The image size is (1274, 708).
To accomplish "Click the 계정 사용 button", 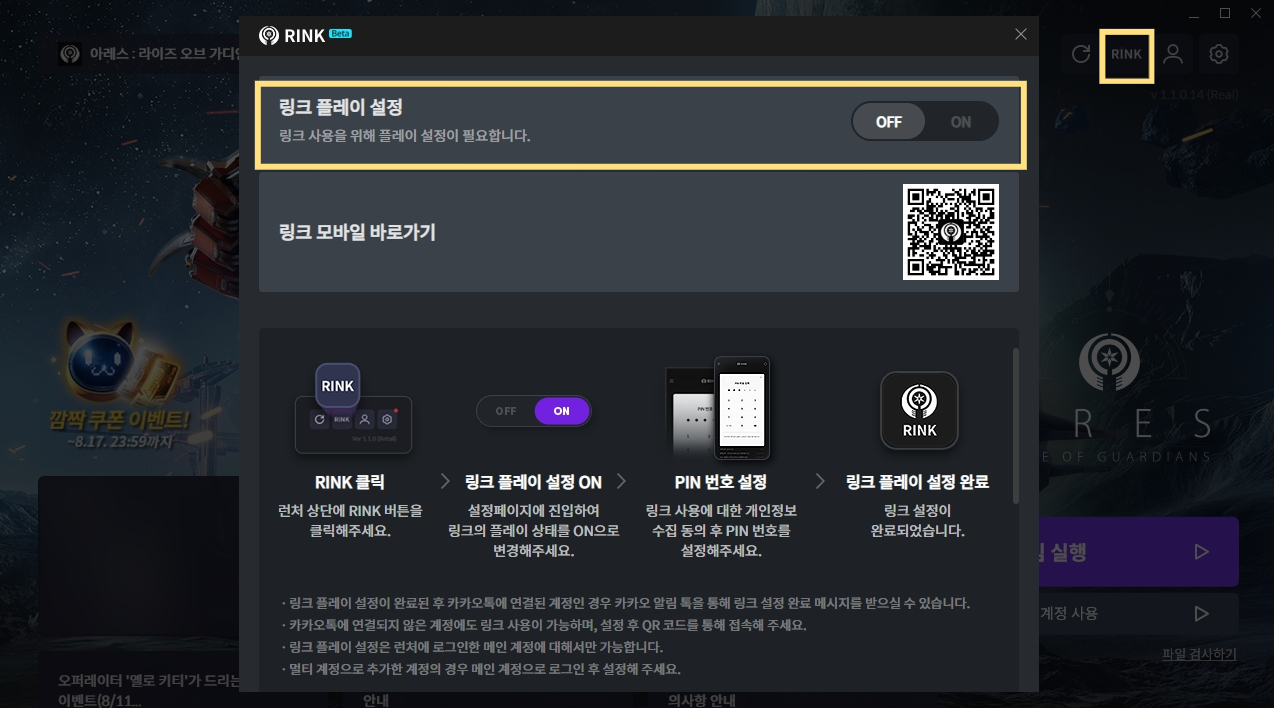I will click(1138, 613).
